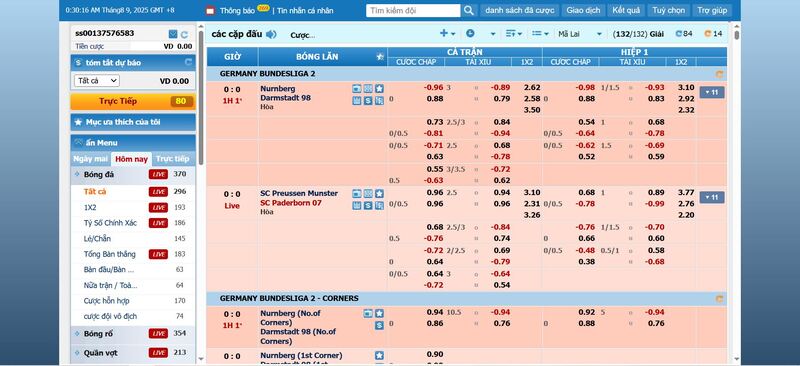The image size is (800, 366).
Task: Switch to the Ngày mai tab
Action: [90, 159]
